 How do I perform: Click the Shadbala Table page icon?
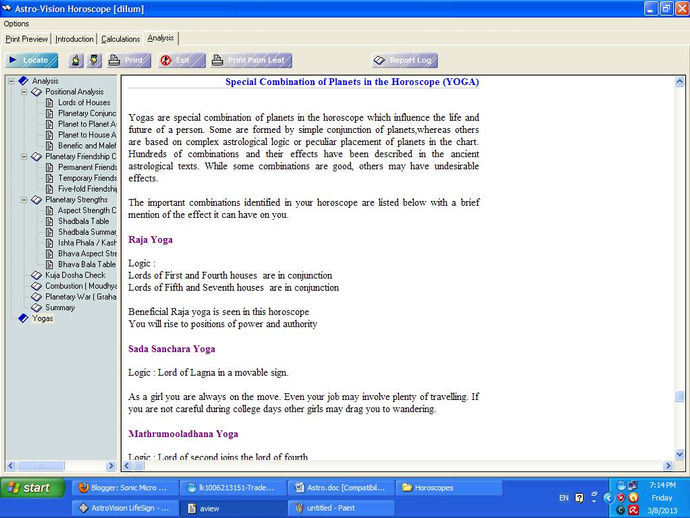tap(50, 221)
